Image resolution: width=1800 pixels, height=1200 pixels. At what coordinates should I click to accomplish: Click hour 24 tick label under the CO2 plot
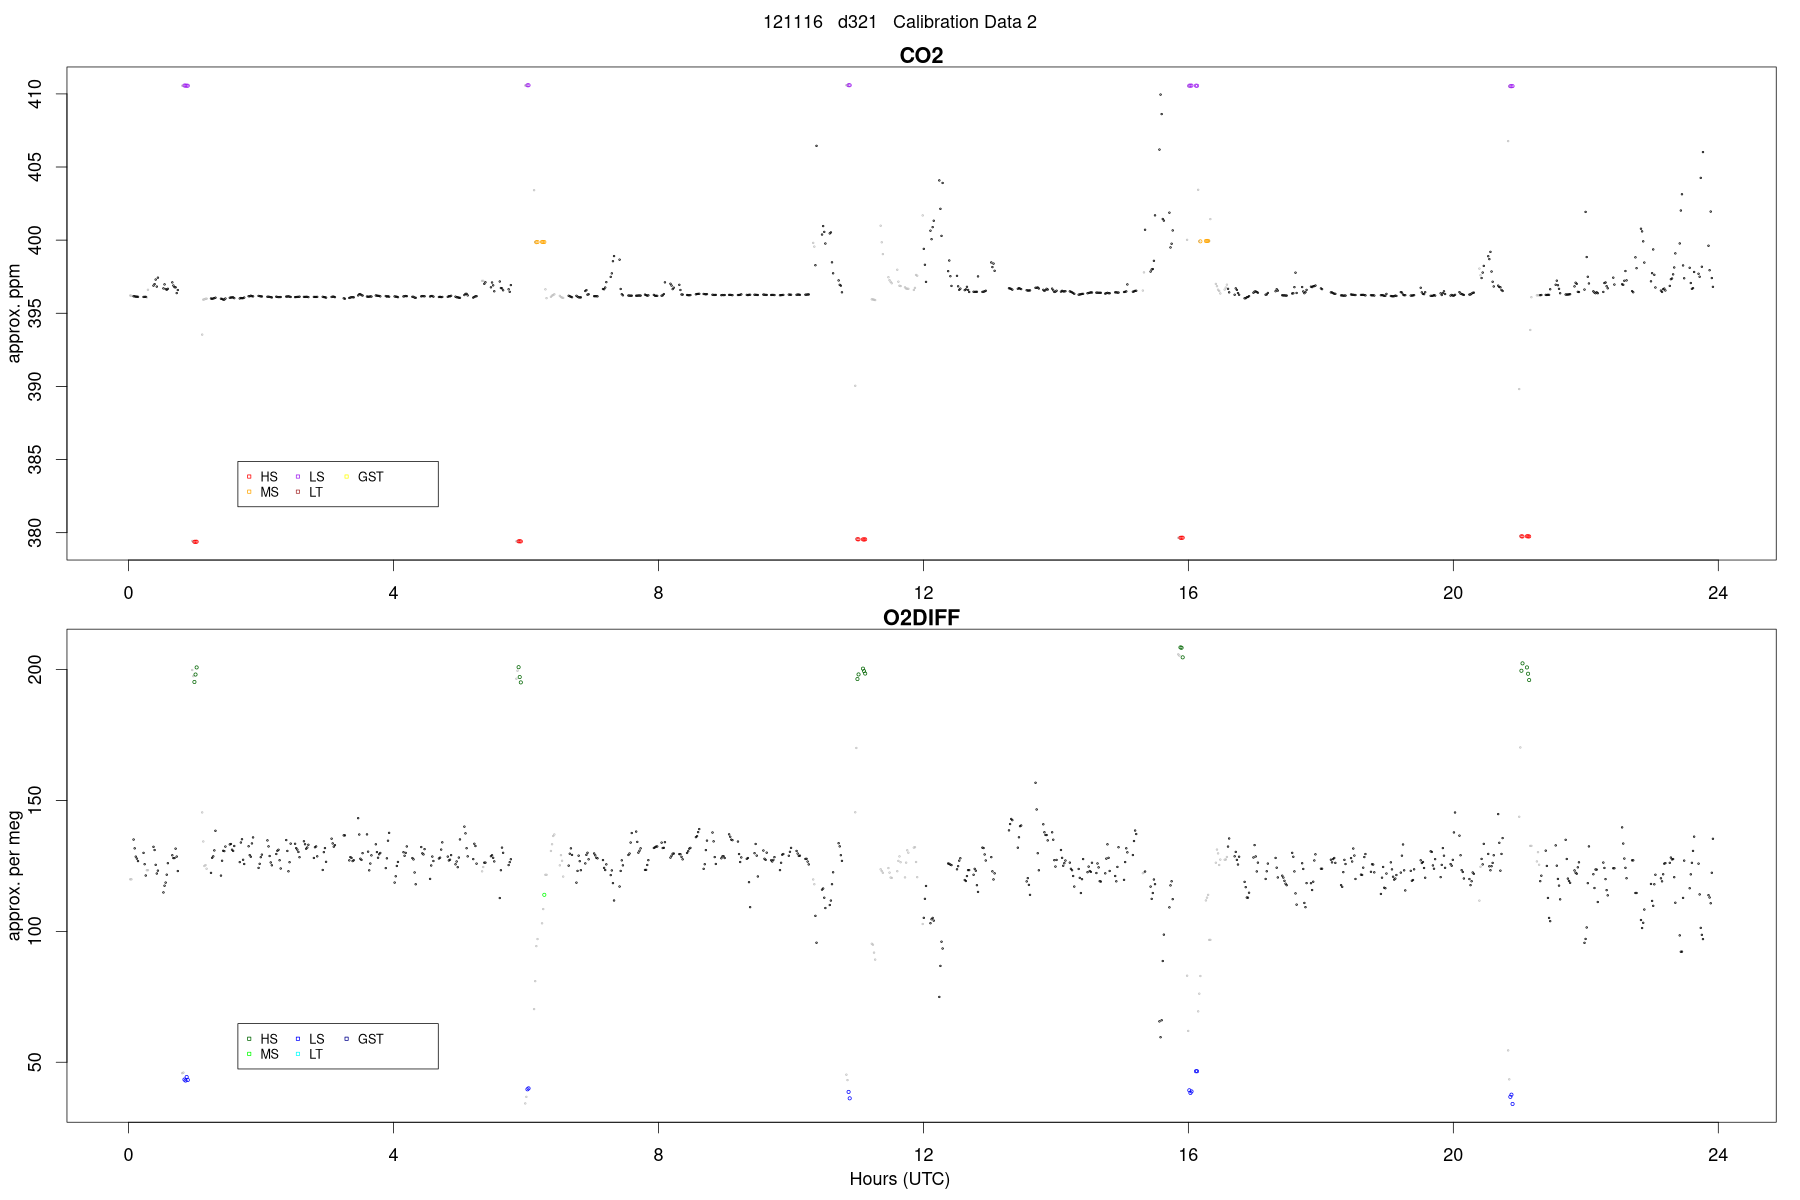(1718, 593)
